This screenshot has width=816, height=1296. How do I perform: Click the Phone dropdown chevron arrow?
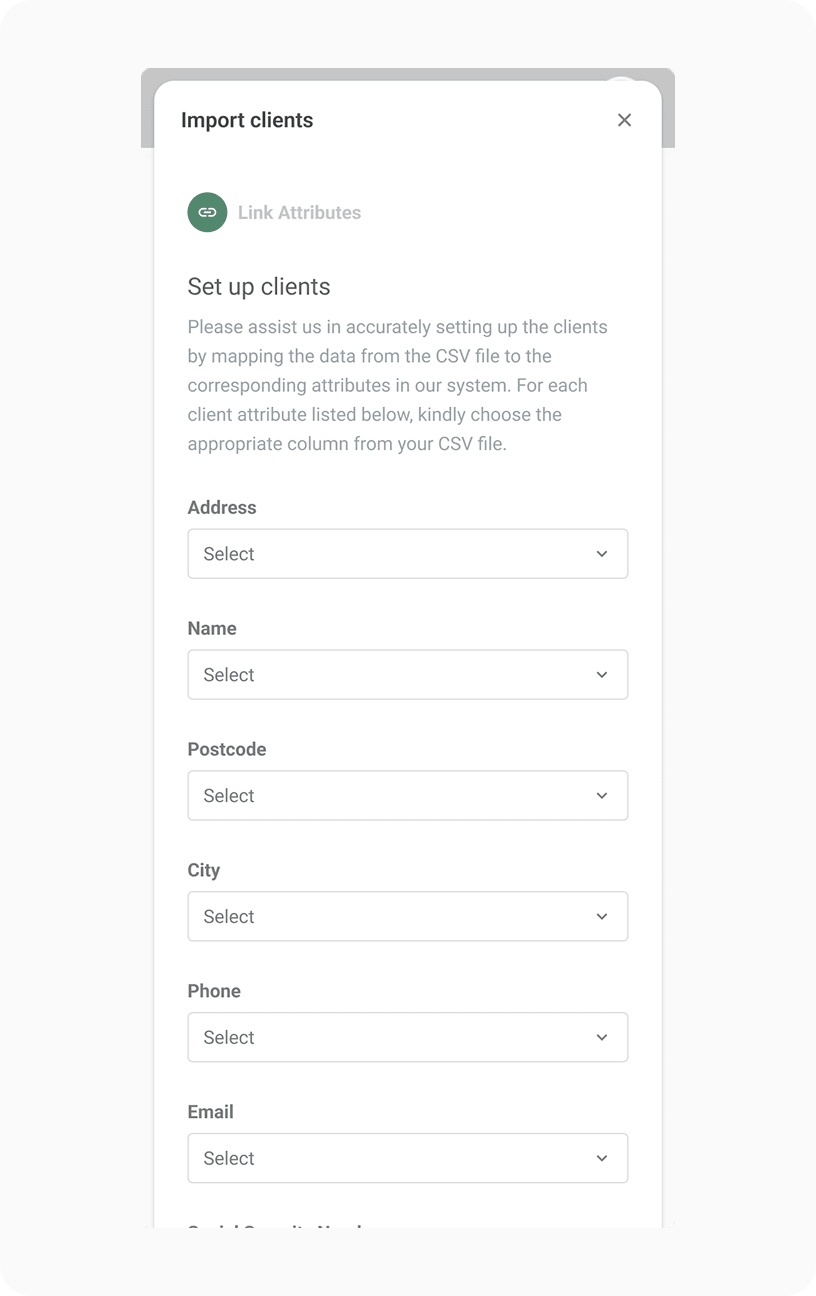[x=602, y=1038]
